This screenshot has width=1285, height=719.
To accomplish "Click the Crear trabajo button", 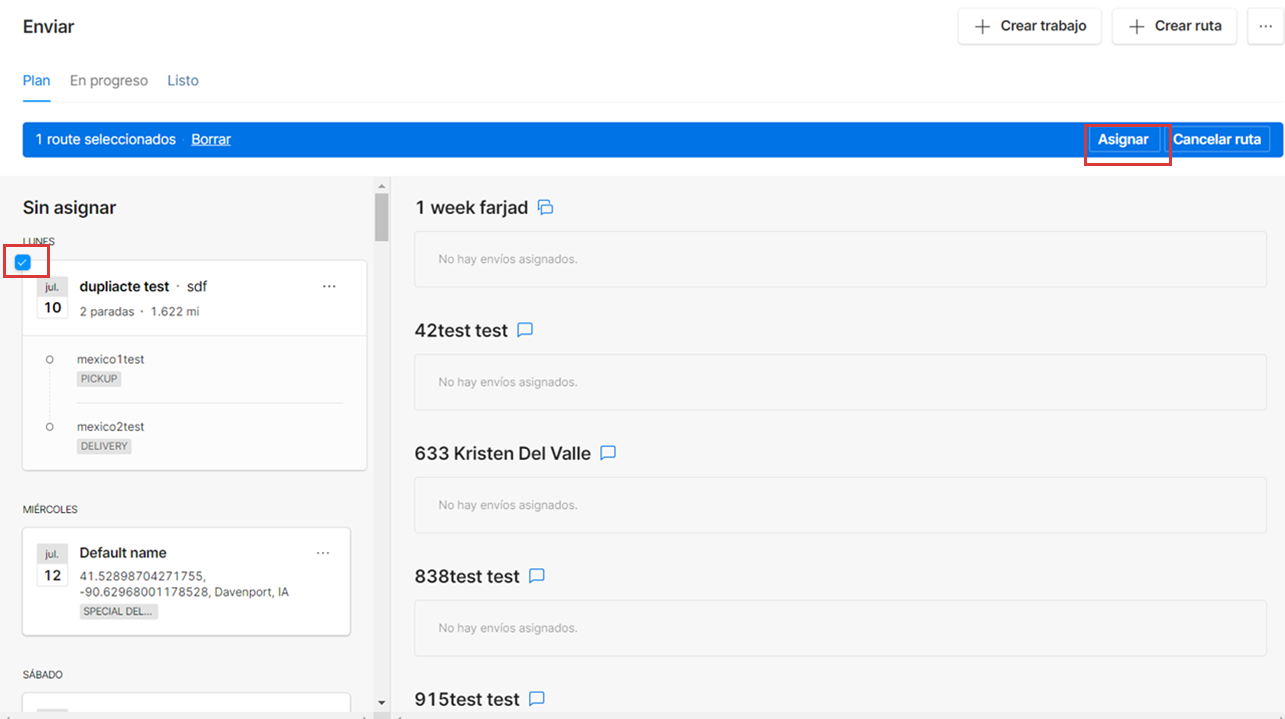I will (1030, 27).
